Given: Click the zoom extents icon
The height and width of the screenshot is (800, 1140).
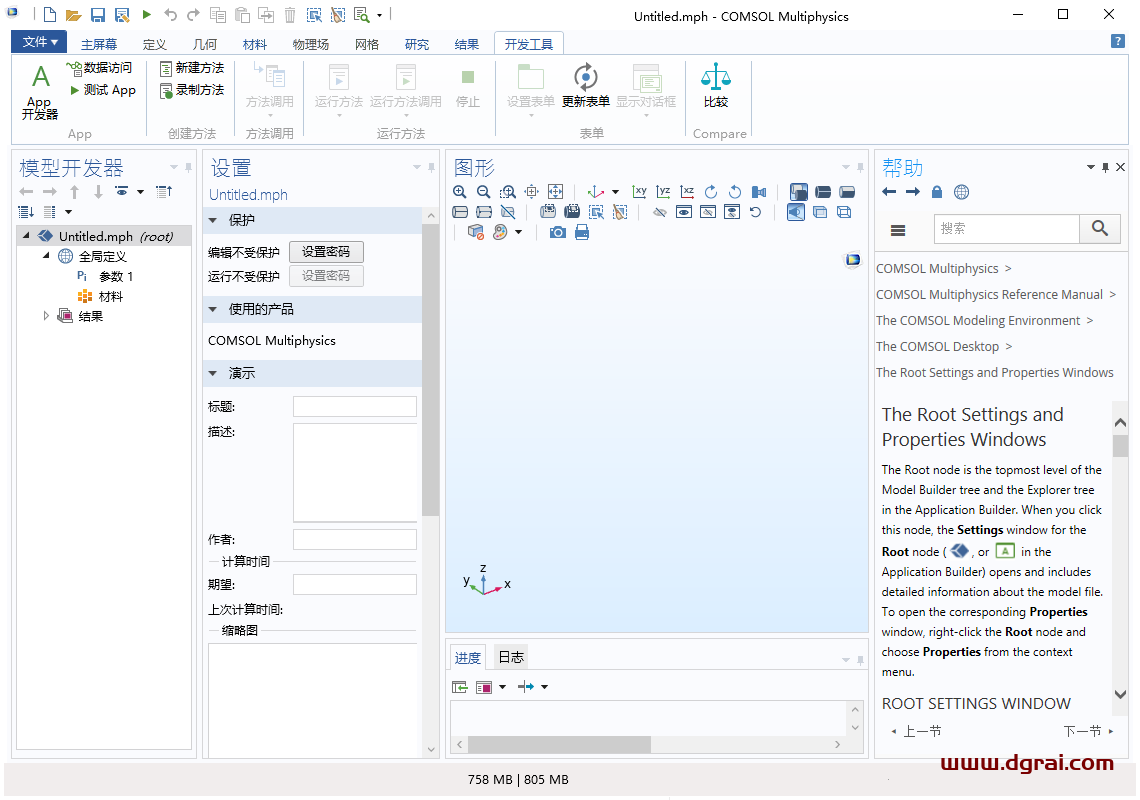Looking at the screenshot, I should pos(555,192).
